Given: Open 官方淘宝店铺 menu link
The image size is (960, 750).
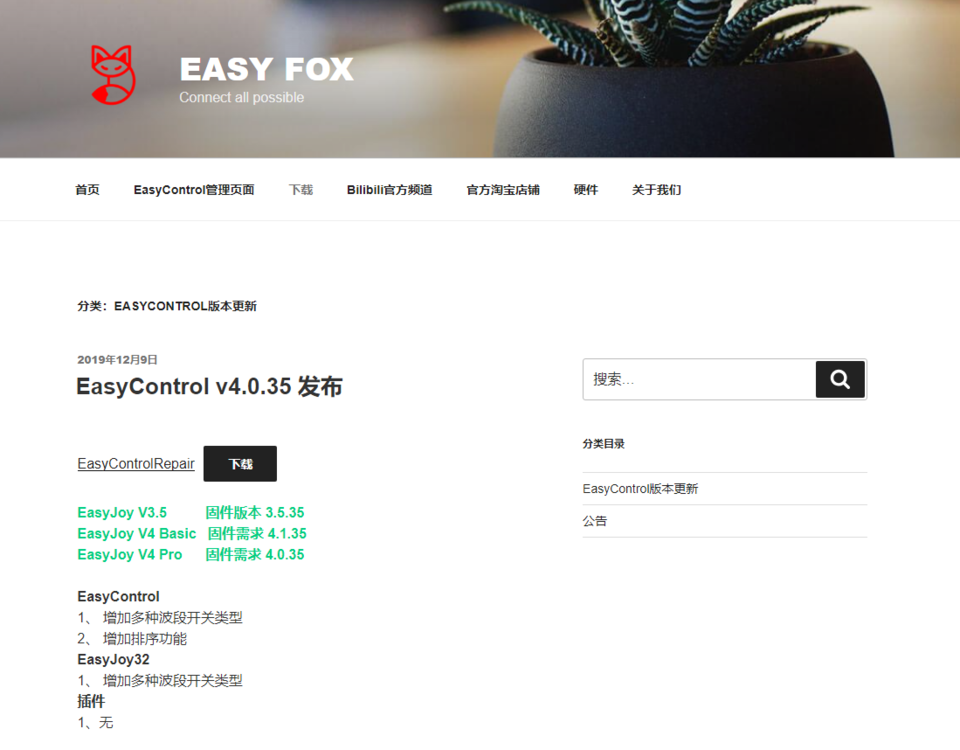Looking at the screenshot, I should (x=503, y=190).
